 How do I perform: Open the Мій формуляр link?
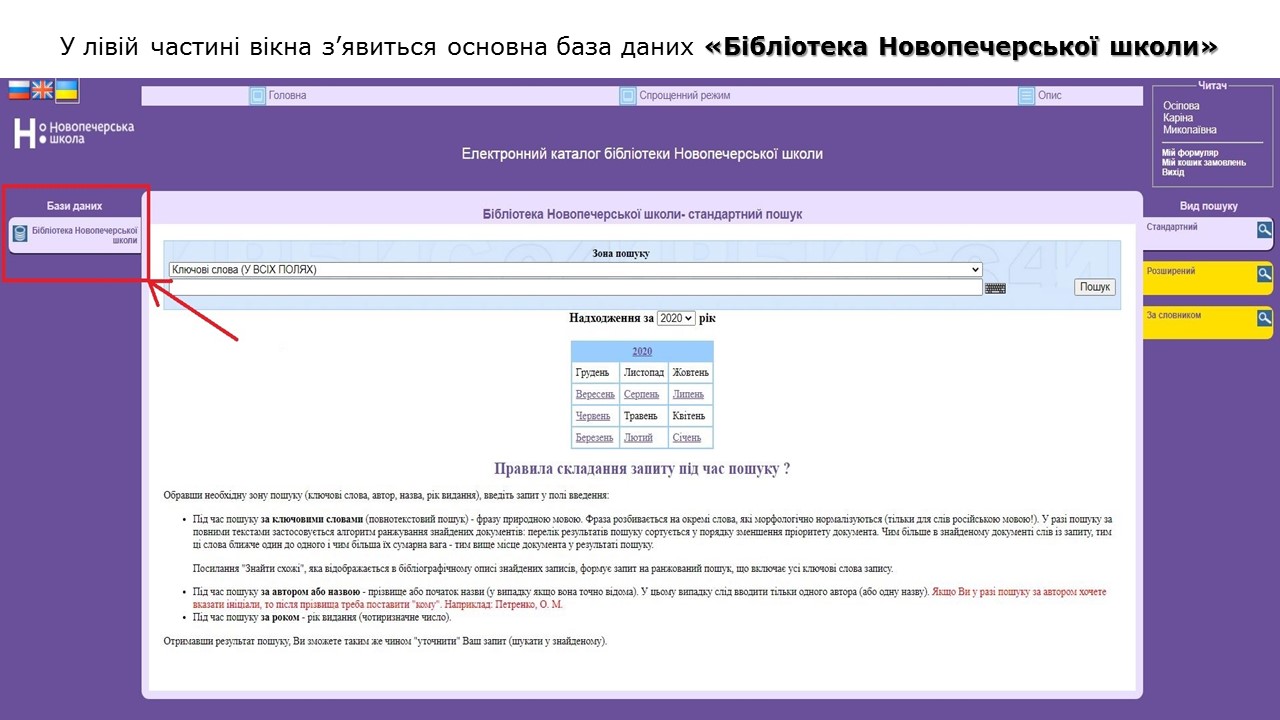pyautogui.click(x=1190, y=153)
